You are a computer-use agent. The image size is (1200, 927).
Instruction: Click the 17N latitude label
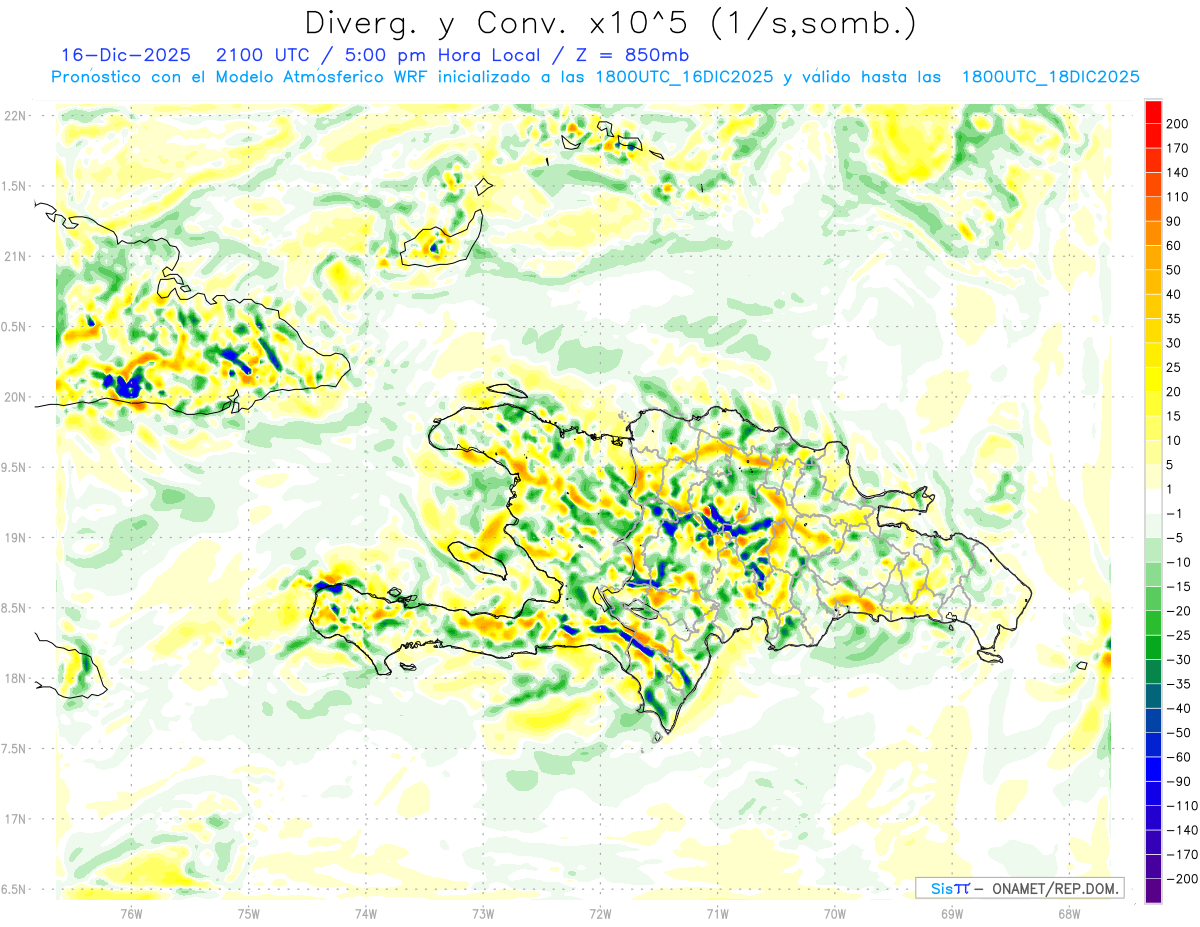[15, 819]
